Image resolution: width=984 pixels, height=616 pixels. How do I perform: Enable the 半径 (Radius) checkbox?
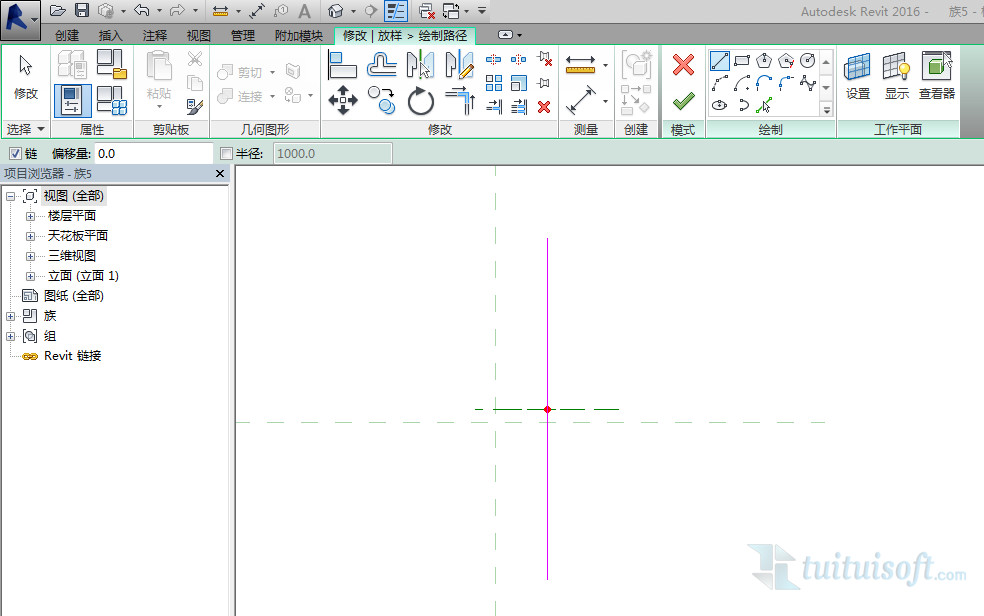point(226,154)
